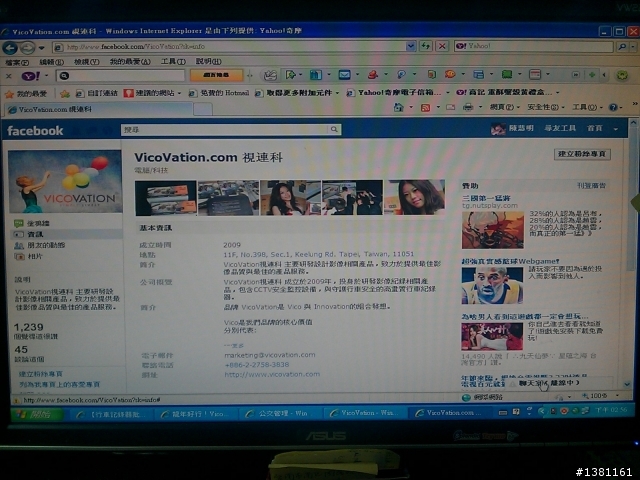Click the IE Home icon in command bar
The image size is (640, 480).
click(x=398, y=107)
